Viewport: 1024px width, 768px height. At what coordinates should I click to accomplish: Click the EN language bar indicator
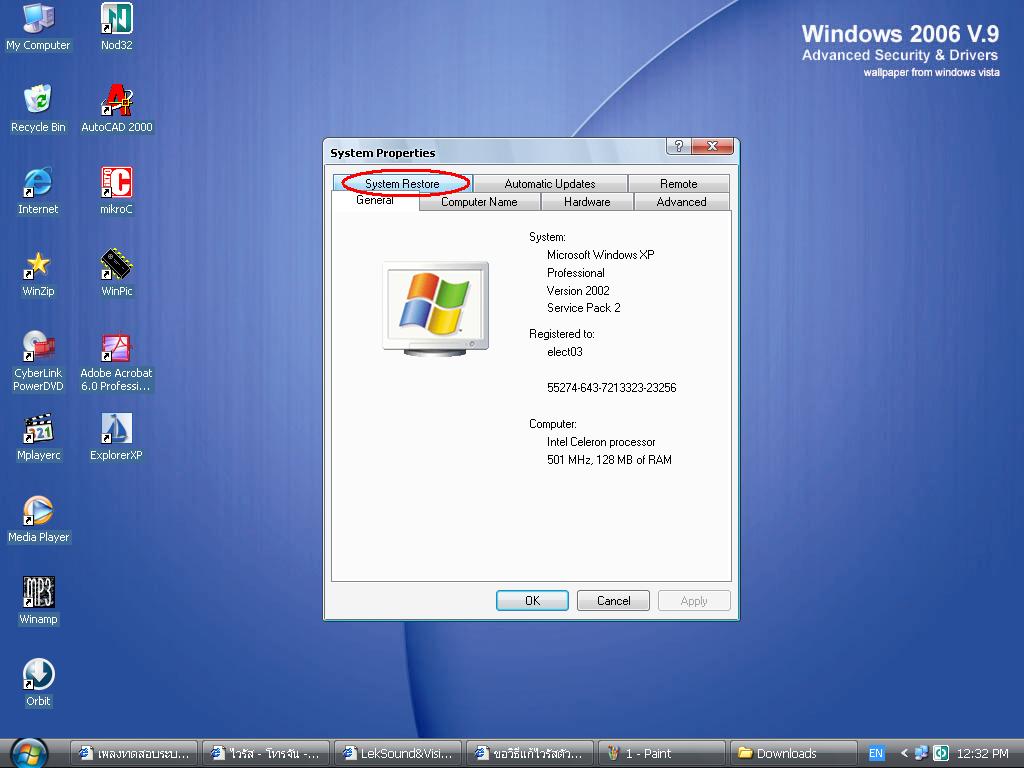point(876,753)
